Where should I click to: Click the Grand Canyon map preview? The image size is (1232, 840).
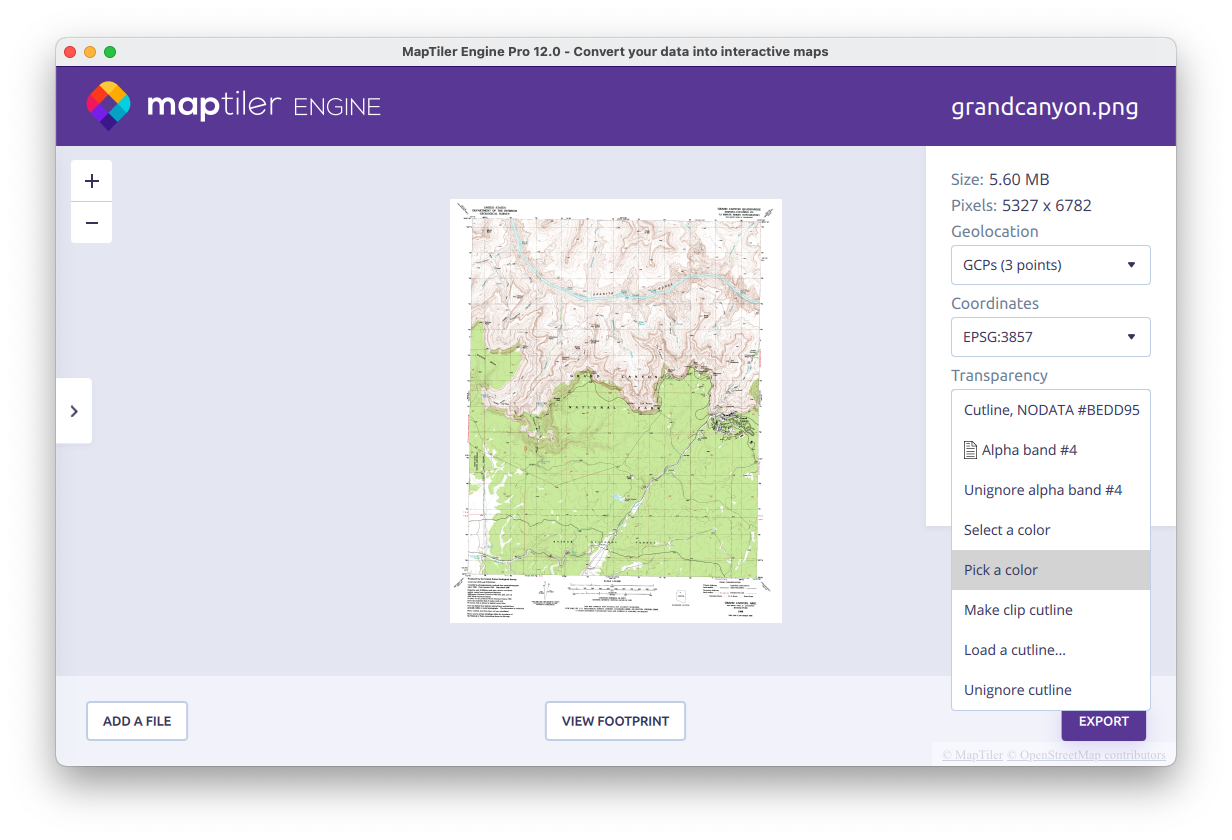pyautogui.click(x=615, y=410)
